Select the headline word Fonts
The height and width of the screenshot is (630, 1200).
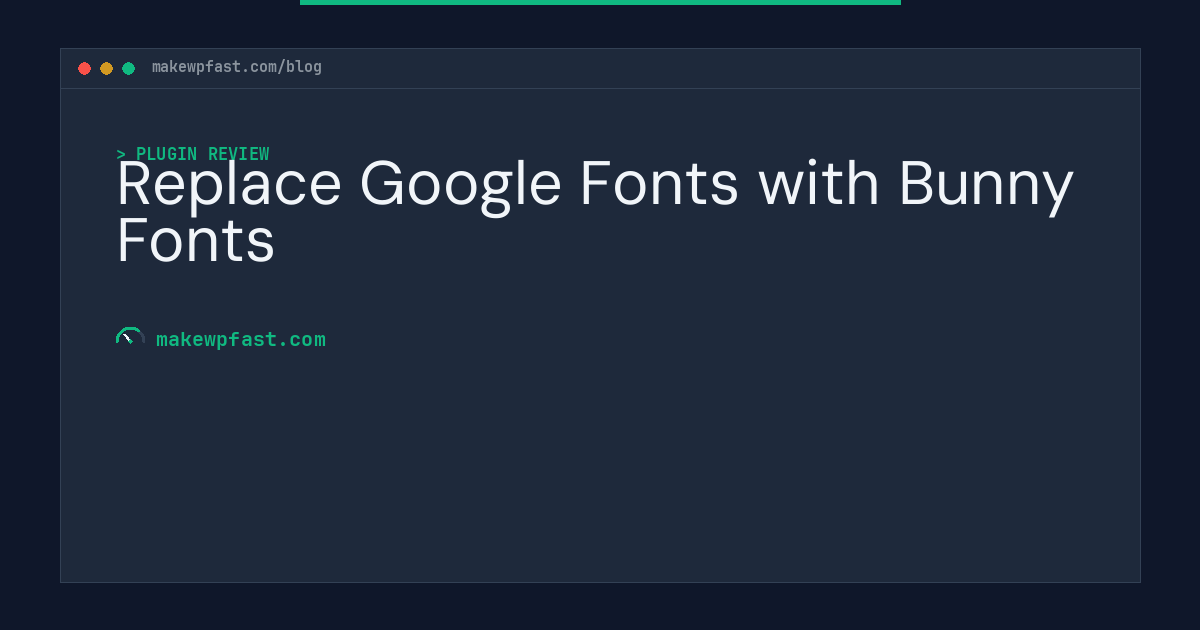[x=196, y=240]
